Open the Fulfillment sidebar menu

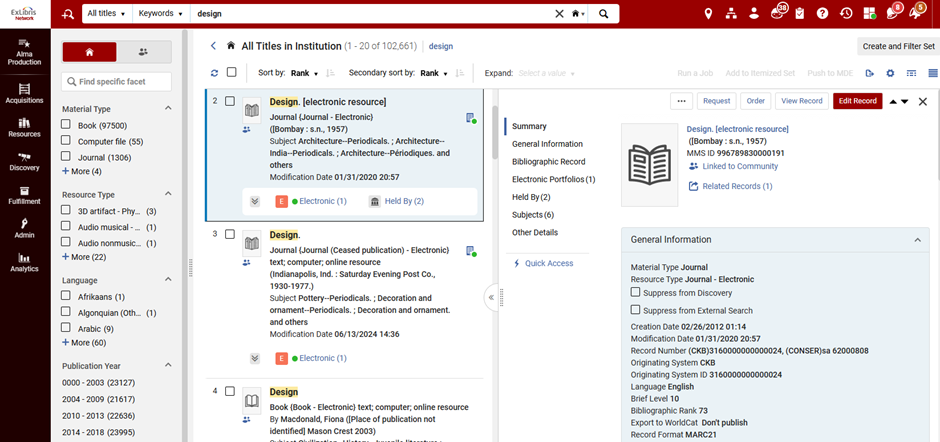pyautogui.click(x=25, y=195)
